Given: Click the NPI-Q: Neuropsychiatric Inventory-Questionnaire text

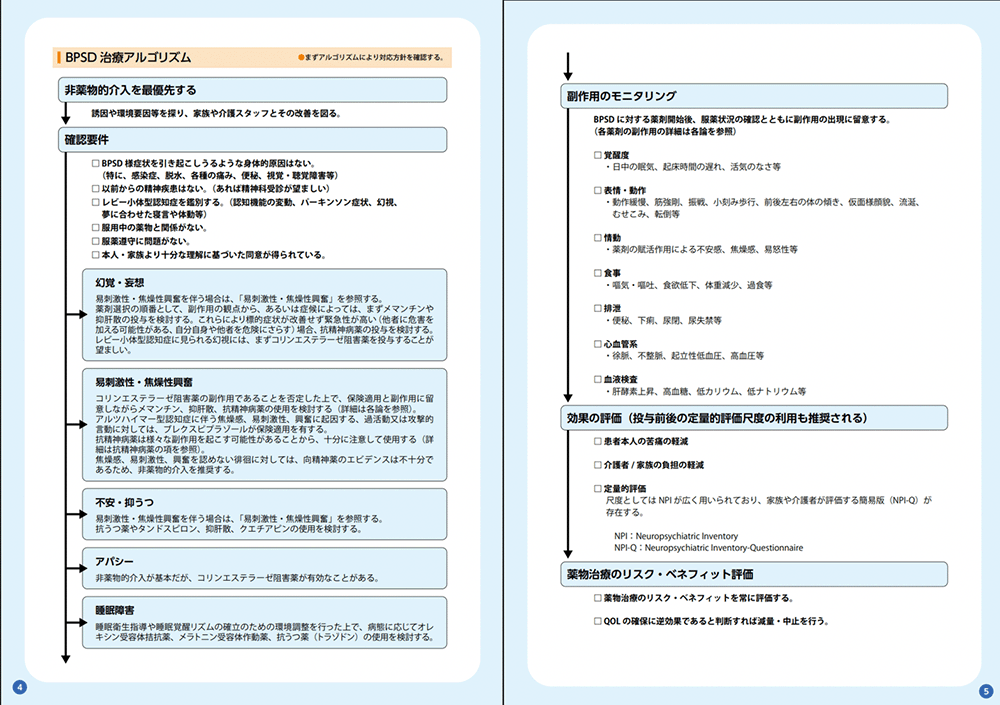Looking at the screenshot, I should pyautogui.click(x=708, y=548).
